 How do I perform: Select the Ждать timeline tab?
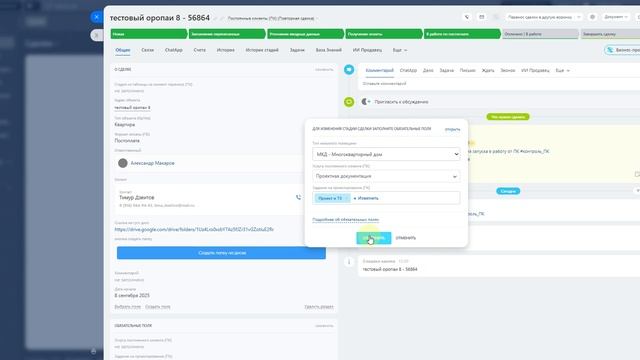click(x=488, y=71)
